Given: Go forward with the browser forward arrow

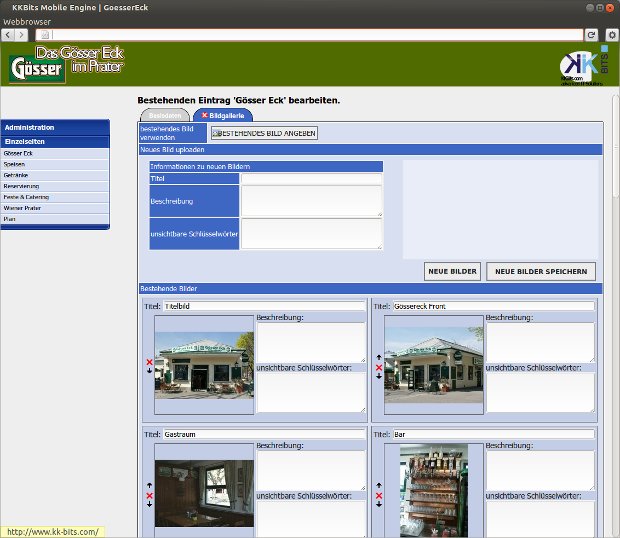Looking at the screenshot, I should pyautogui.click(x=21, y=35).
